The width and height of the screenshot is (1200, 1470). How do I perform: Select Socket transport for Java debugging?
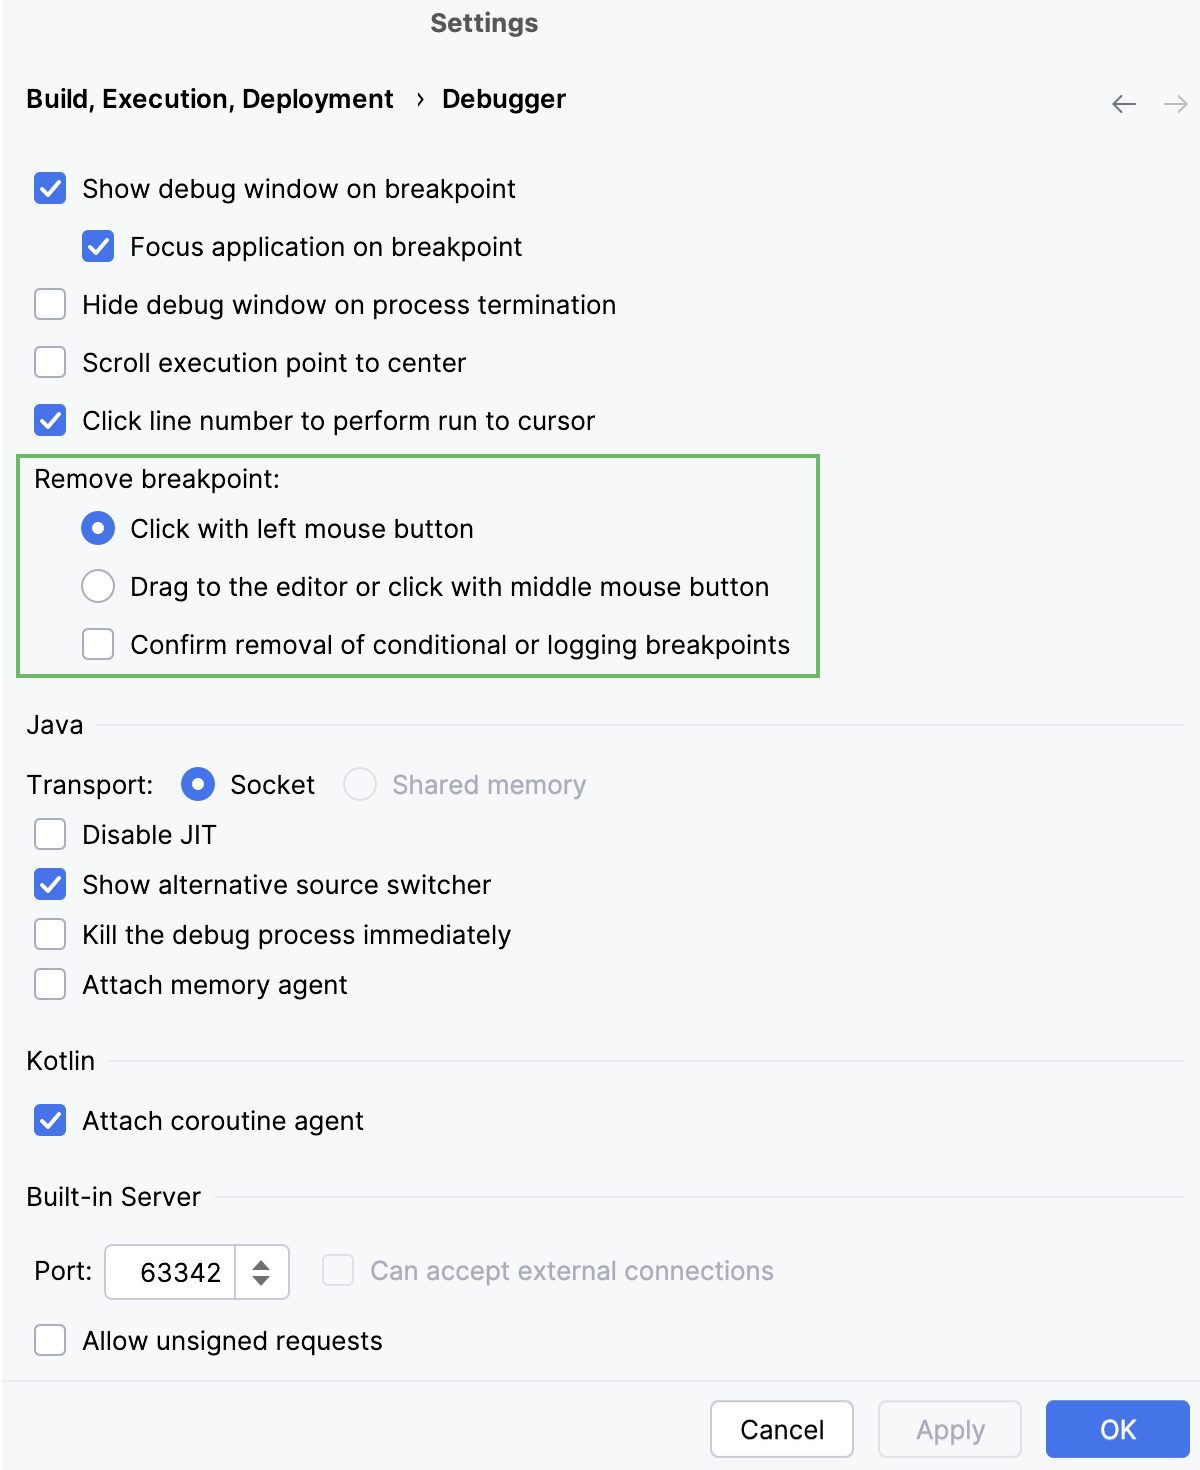[x=197, y=784]
